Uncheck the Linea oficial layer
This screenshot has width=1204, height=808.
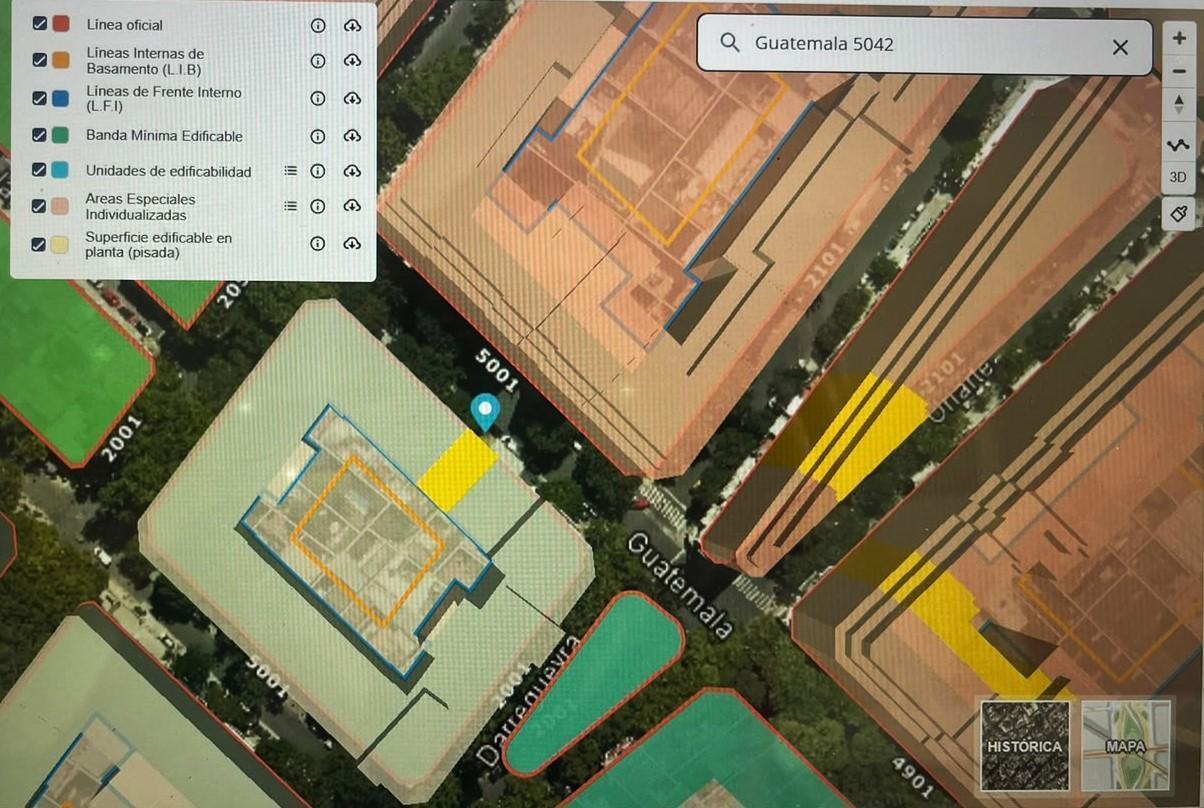click(40, 24)
